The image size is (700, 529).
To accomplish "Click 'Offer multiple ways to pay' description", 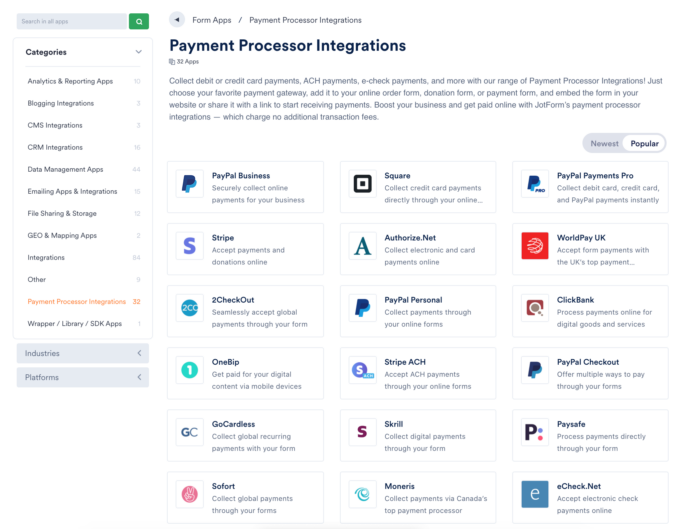I will (600, 374).
